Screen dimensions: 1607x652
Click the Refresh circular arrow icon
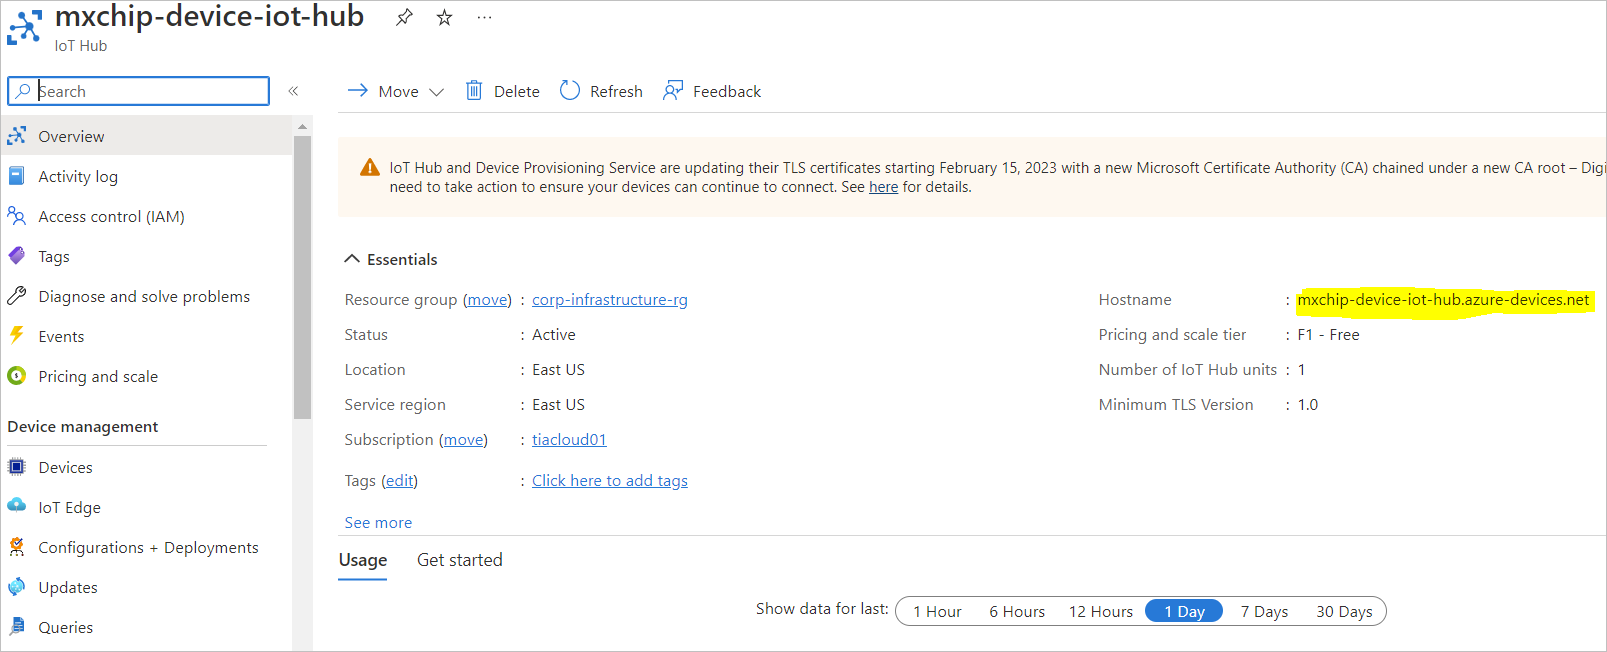pyautogui.click(x=570, y=91)
